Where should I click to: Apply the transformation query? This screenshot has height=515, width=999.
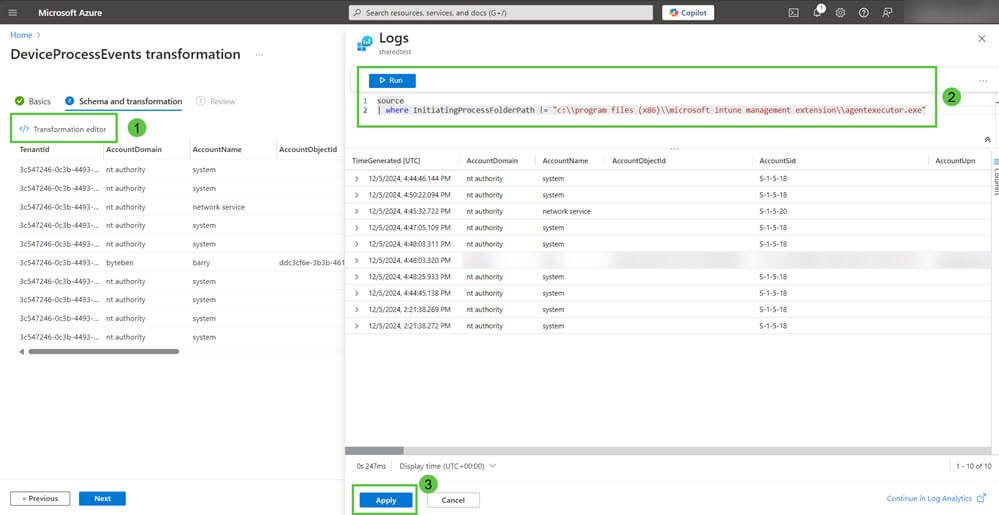click(x=386, y=500)
